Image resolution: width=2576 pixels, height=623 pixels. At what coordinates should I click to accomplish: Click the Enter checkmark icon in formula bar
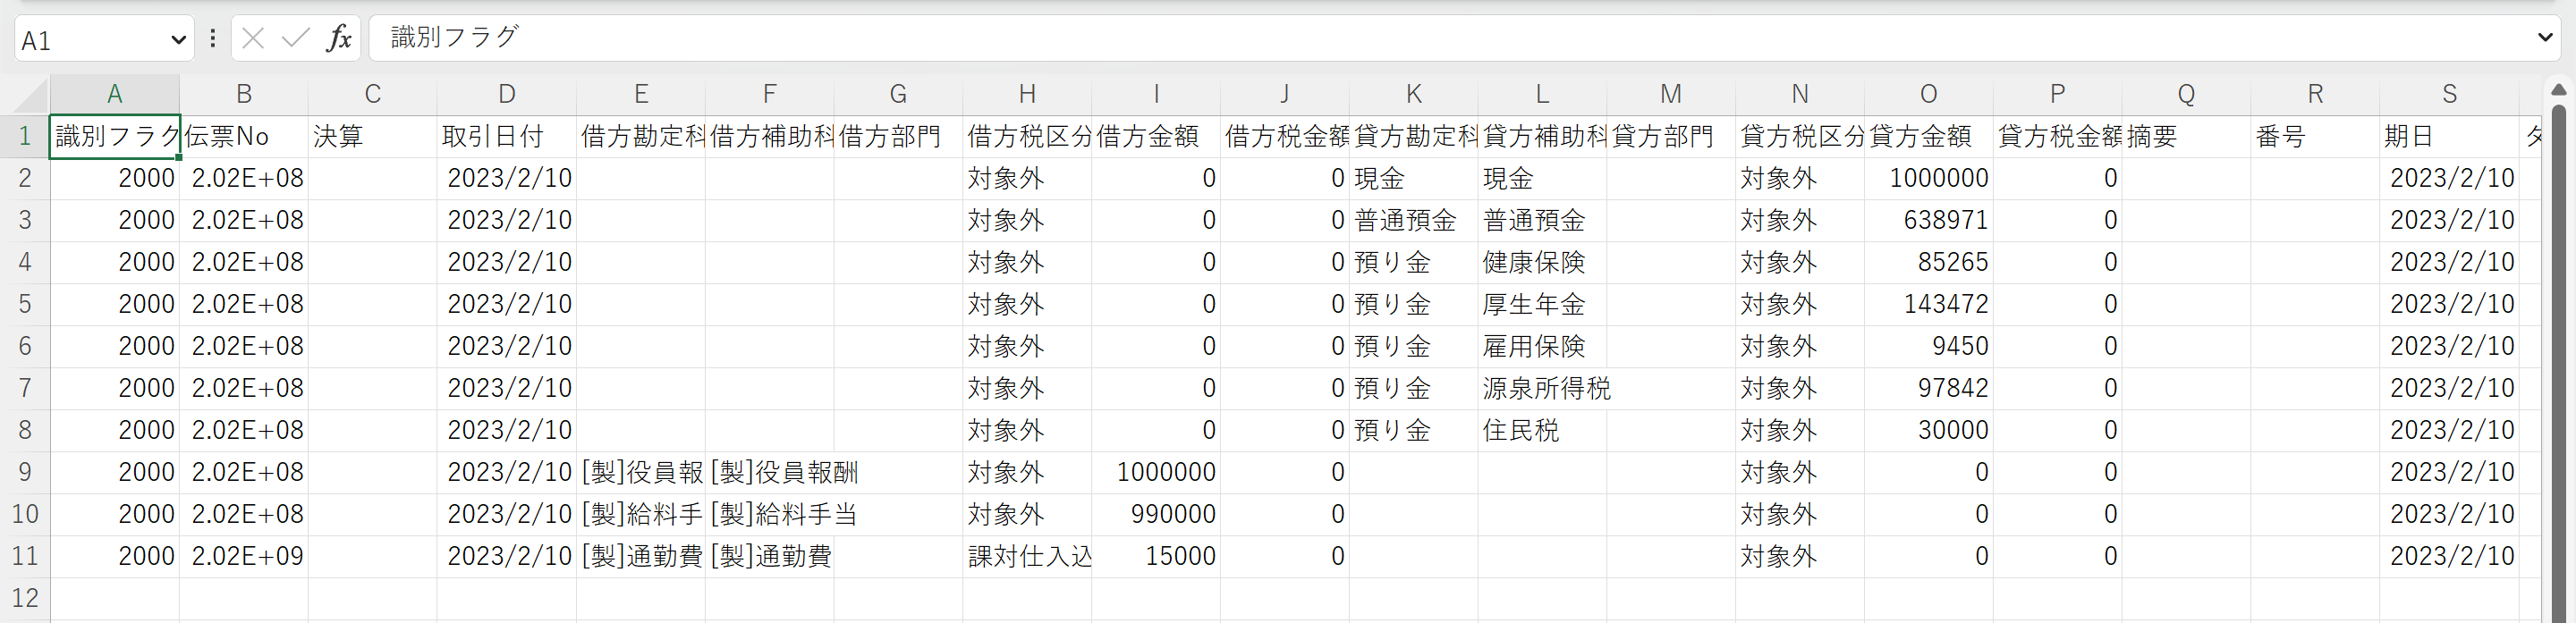tap(295, 39)
